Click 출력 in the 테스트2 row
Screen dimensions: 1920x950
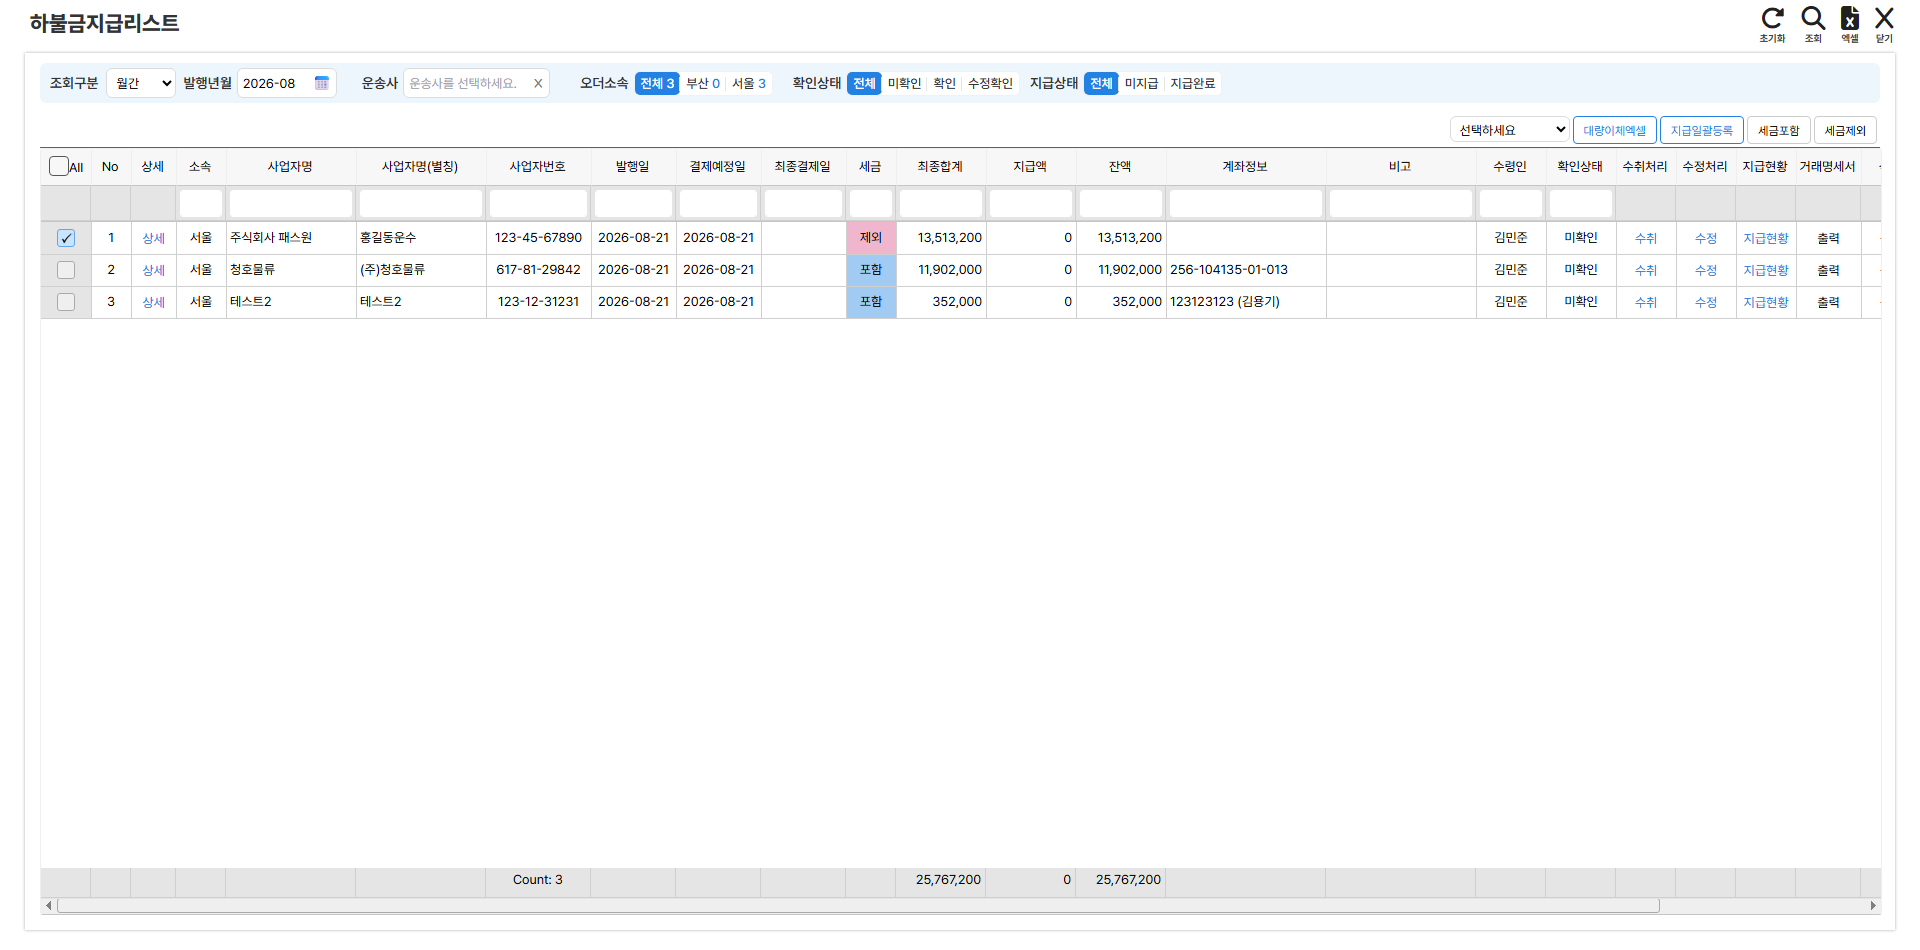pos(1828,302)
